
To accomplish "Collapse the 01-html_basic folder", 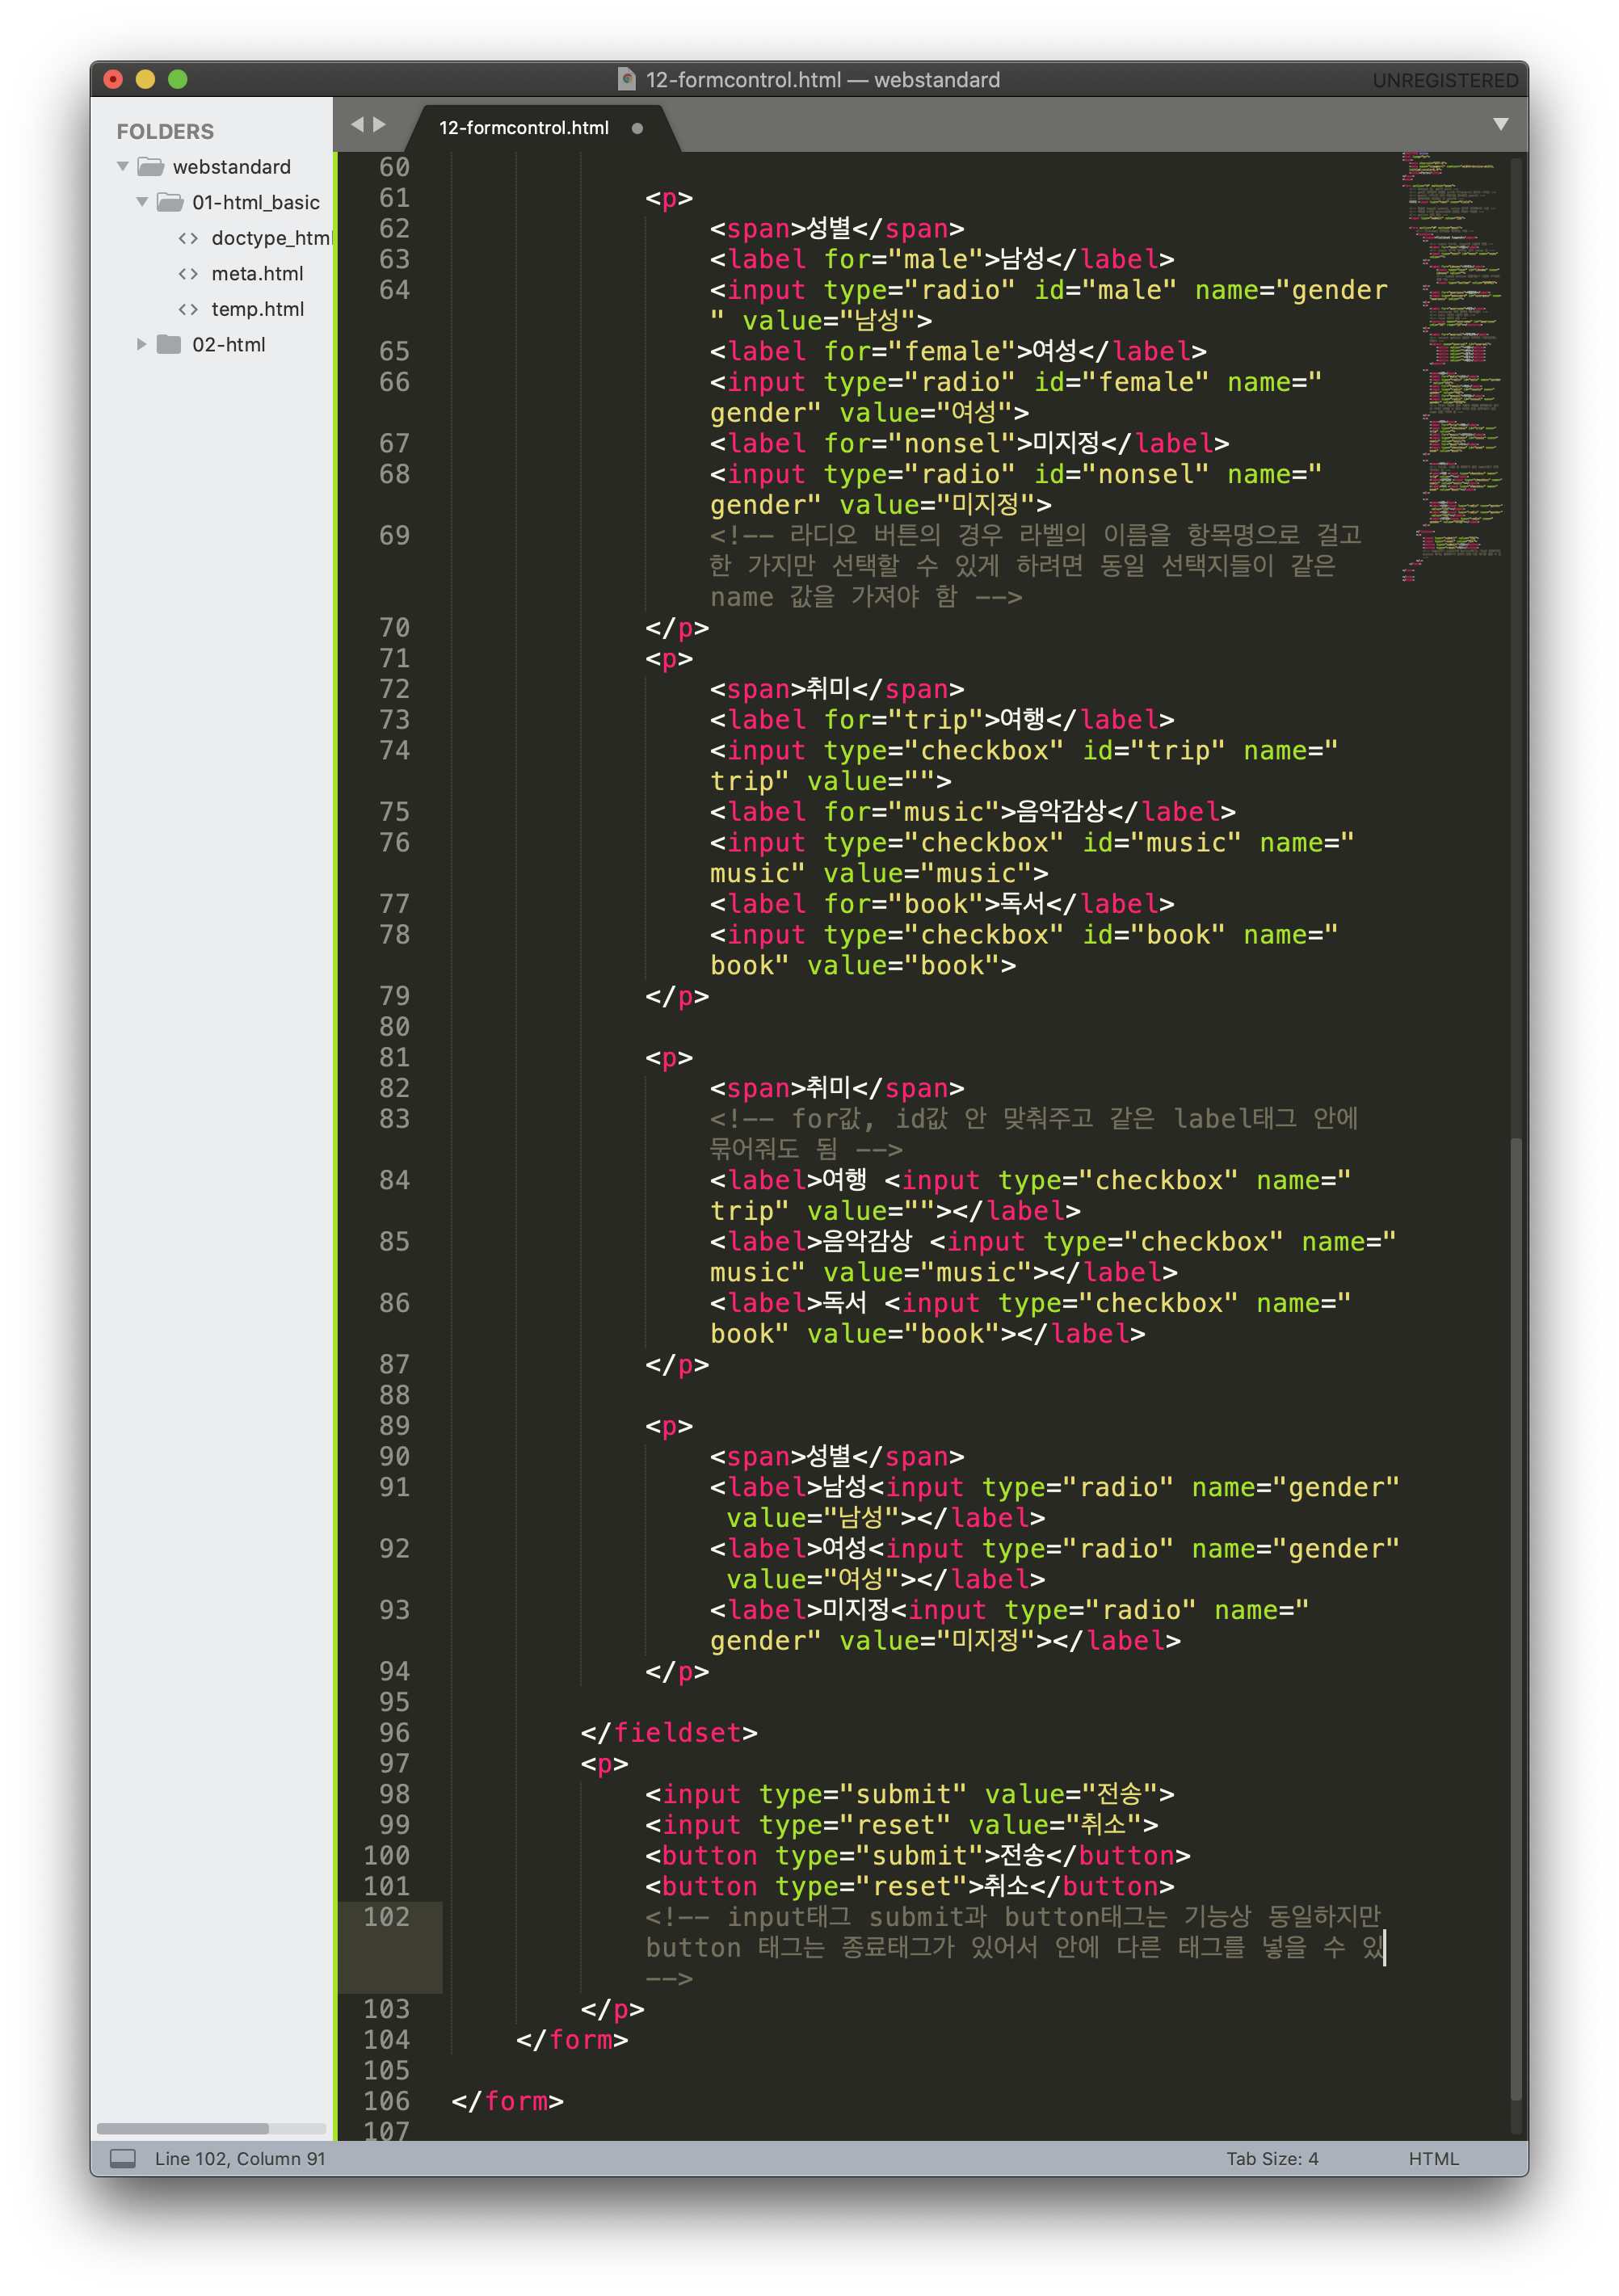I will (x=142, y=202).
